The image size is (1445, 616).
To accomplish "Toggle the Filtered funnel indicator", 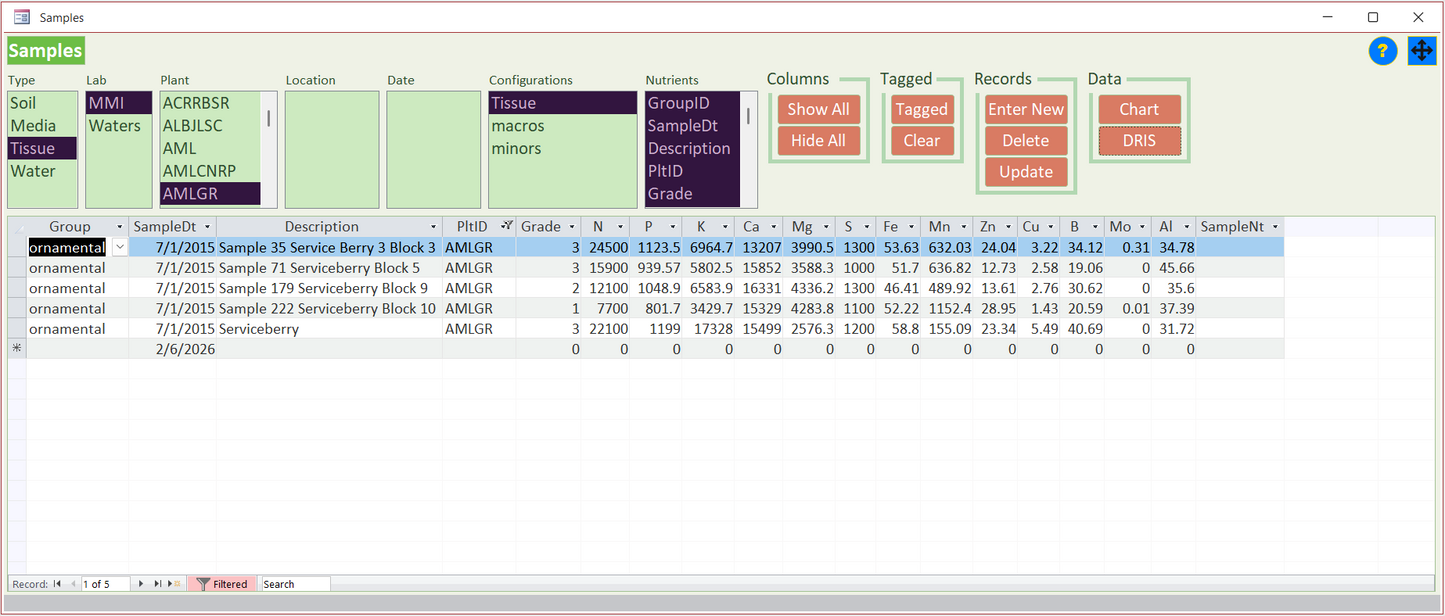I will [x=222, y=584].
